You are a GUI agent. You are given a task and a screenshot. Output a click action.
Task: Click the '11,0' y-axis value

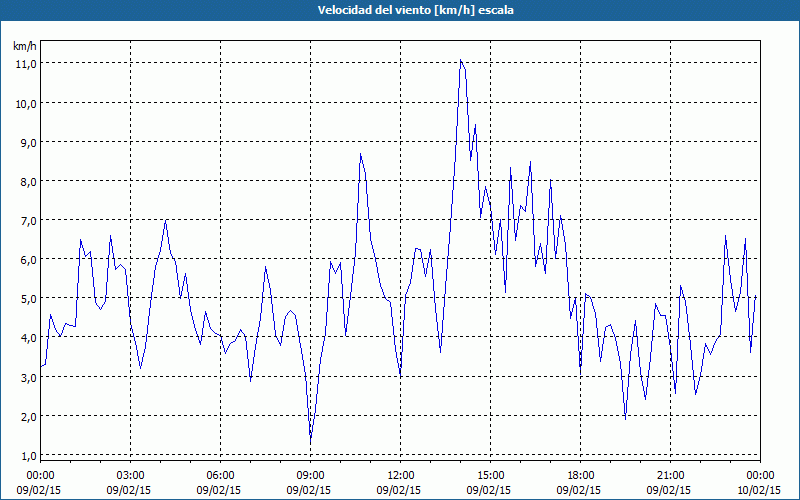point(26,64)
